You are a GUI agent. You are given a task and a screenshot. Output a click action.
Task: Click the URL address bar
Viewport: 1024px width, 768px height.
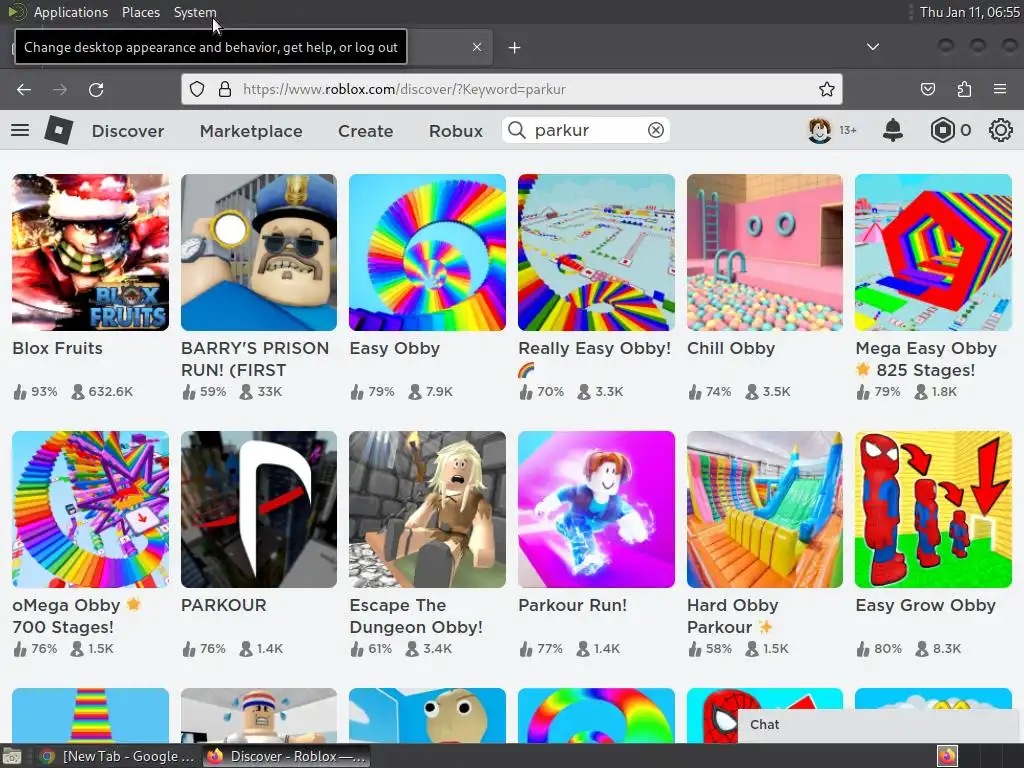coord(511,89)
